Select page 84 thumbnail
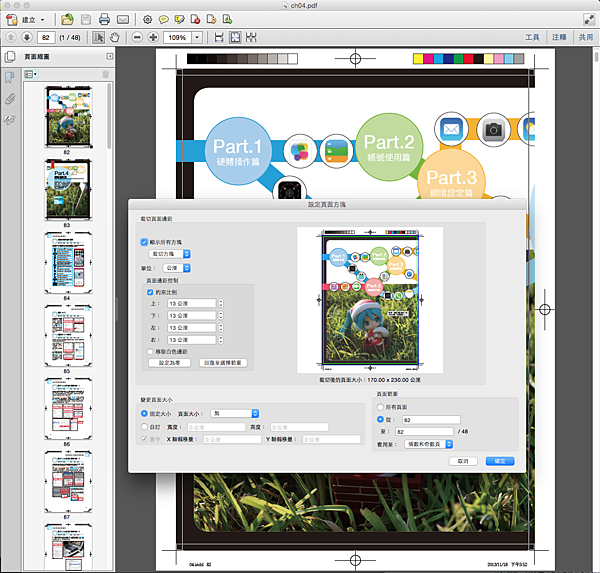This screenshot has height=573, width=600. [x=69, y=260]
